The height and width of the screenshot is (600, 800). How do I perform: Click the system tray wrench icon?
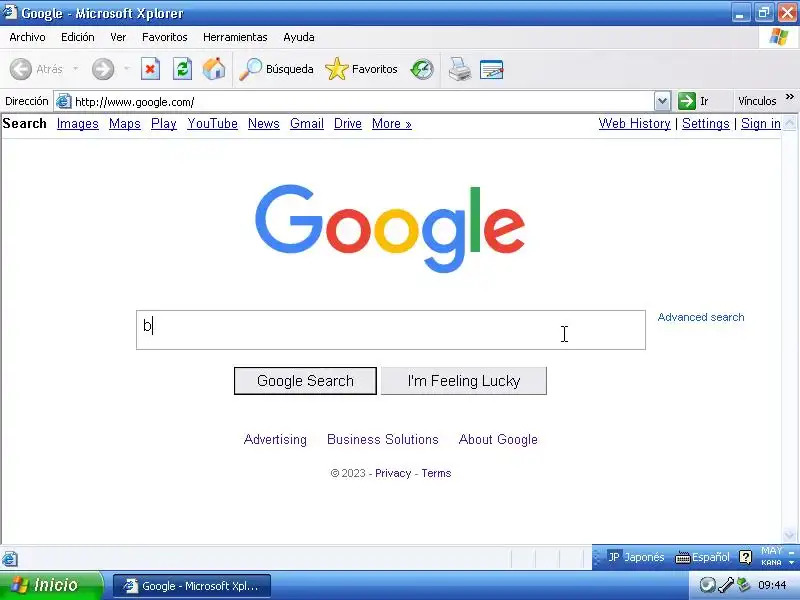726,585
